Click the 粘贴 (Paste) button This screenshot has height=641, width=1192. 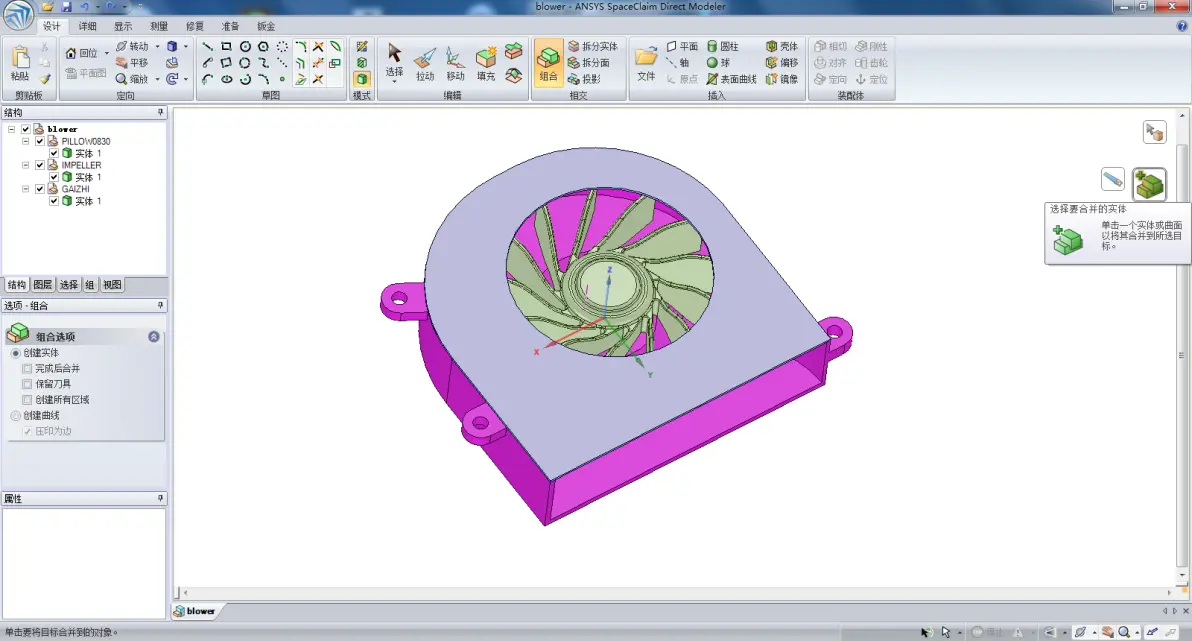[x=21, y=63]
